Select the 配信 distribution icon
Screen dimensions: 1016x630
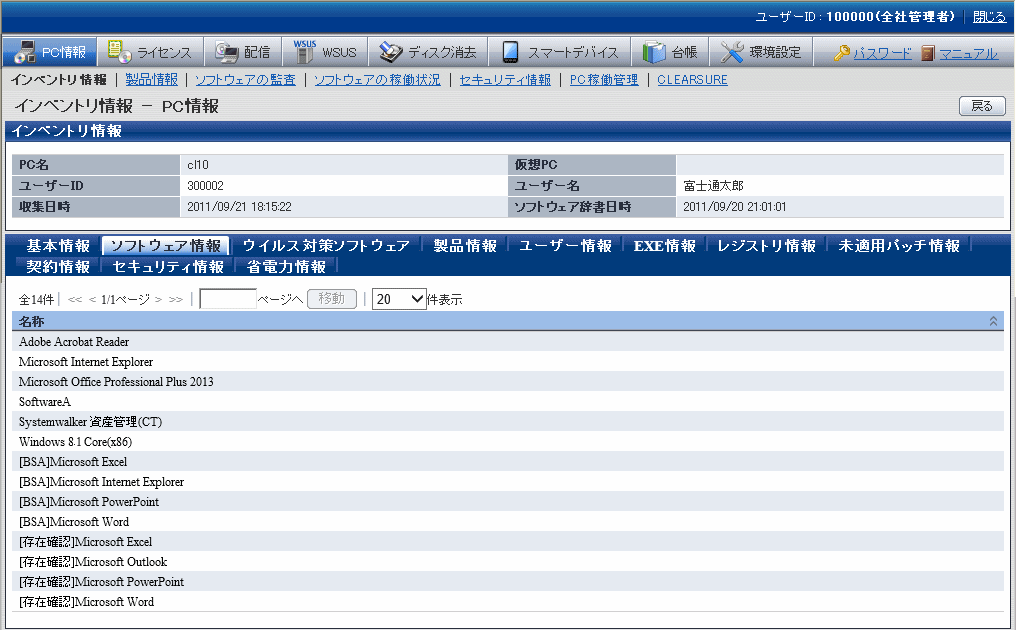click(226, 52)
